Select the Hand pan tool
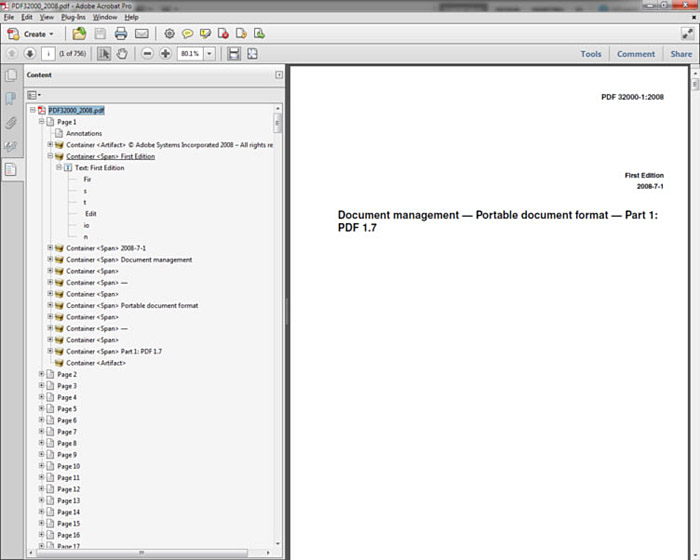Viewport: 700px width, 560px height. pos(122,54)
